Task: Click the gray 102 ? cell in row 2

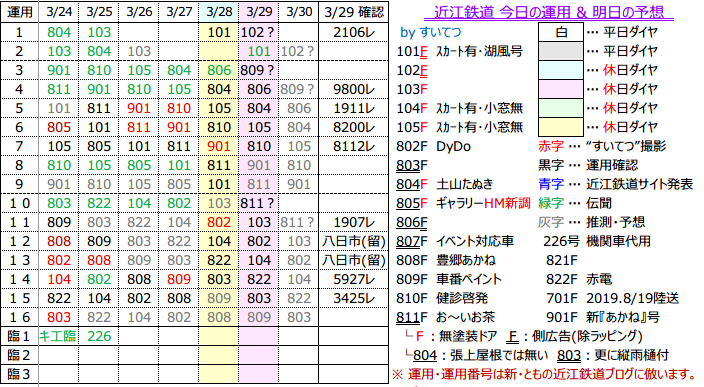Action: click(x=298, y=51)
